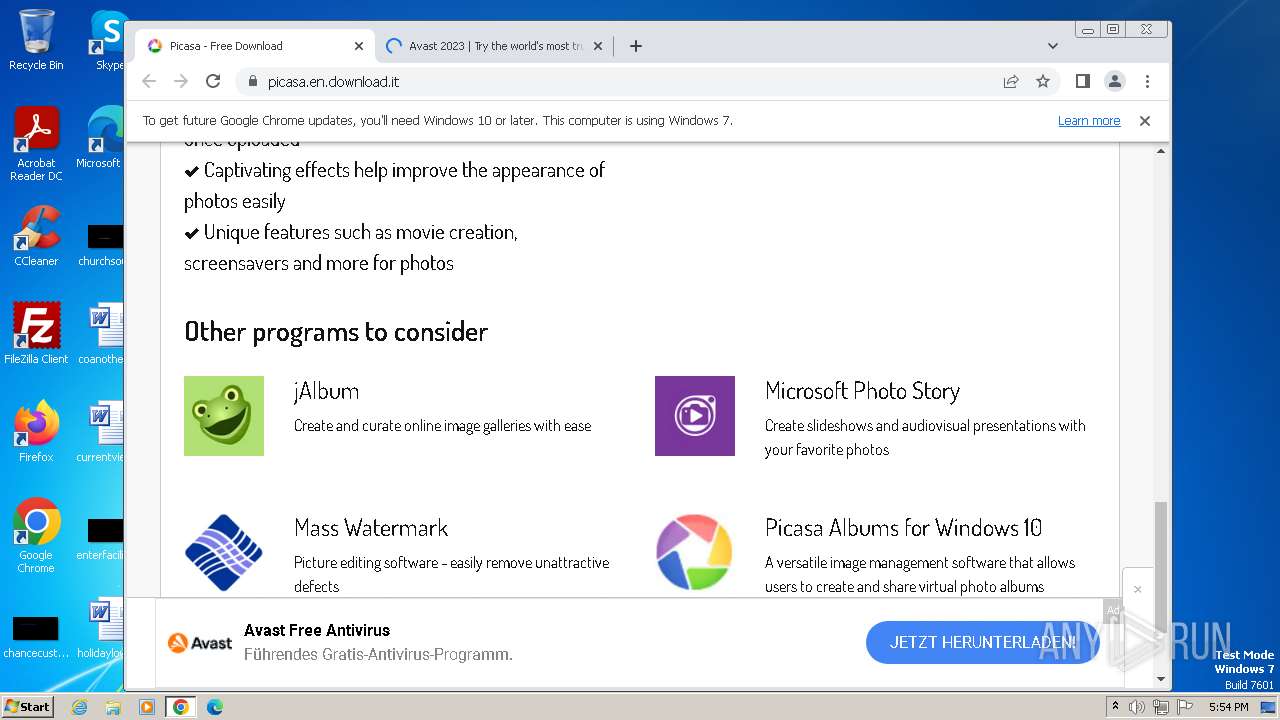Click the taskbar clock showing 5:54 PM

1228,707
